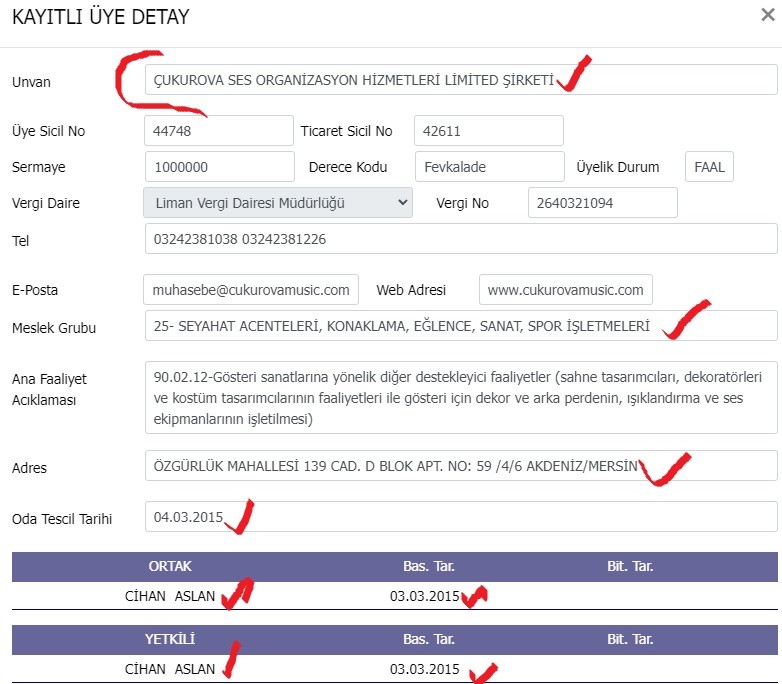Click Bit. Tar. header in YETKİLİ table

(x=630, y=639)
